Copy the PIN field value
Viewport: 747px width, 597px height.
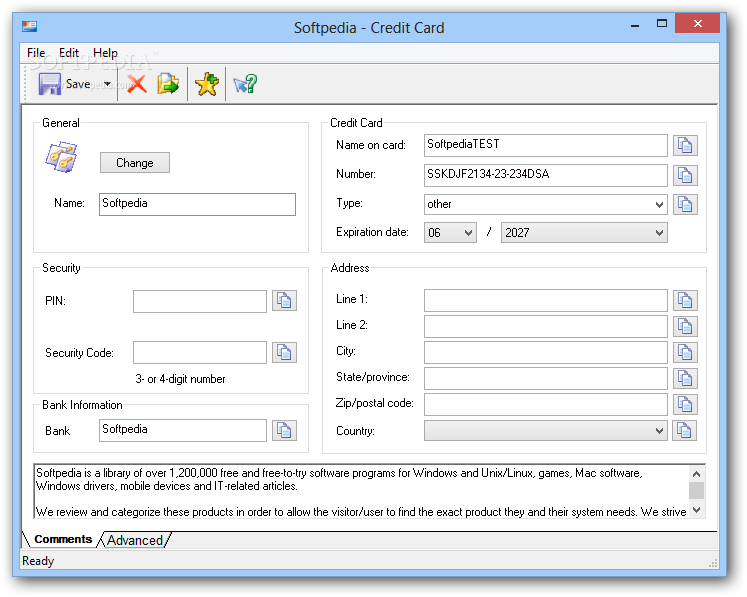click(x=284, y=301)
